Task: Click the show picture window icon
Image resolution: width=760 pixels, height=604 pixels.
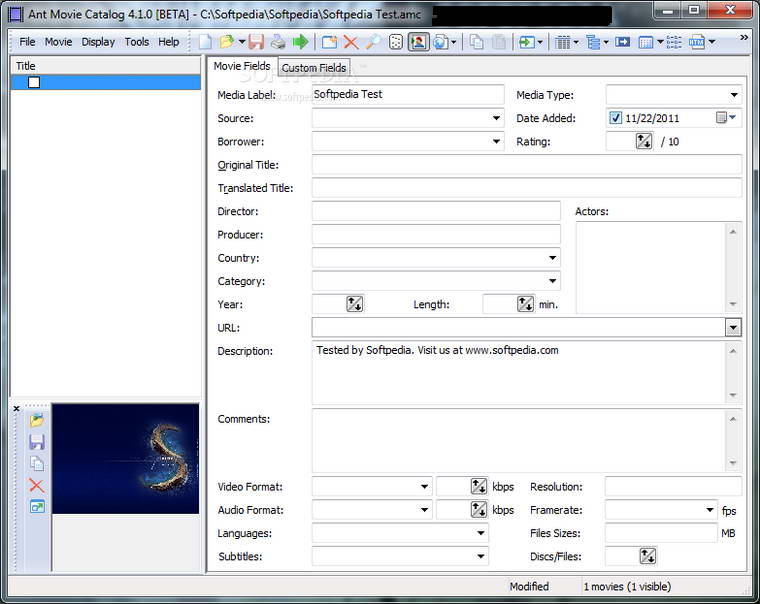Action: tap(37, 507)
